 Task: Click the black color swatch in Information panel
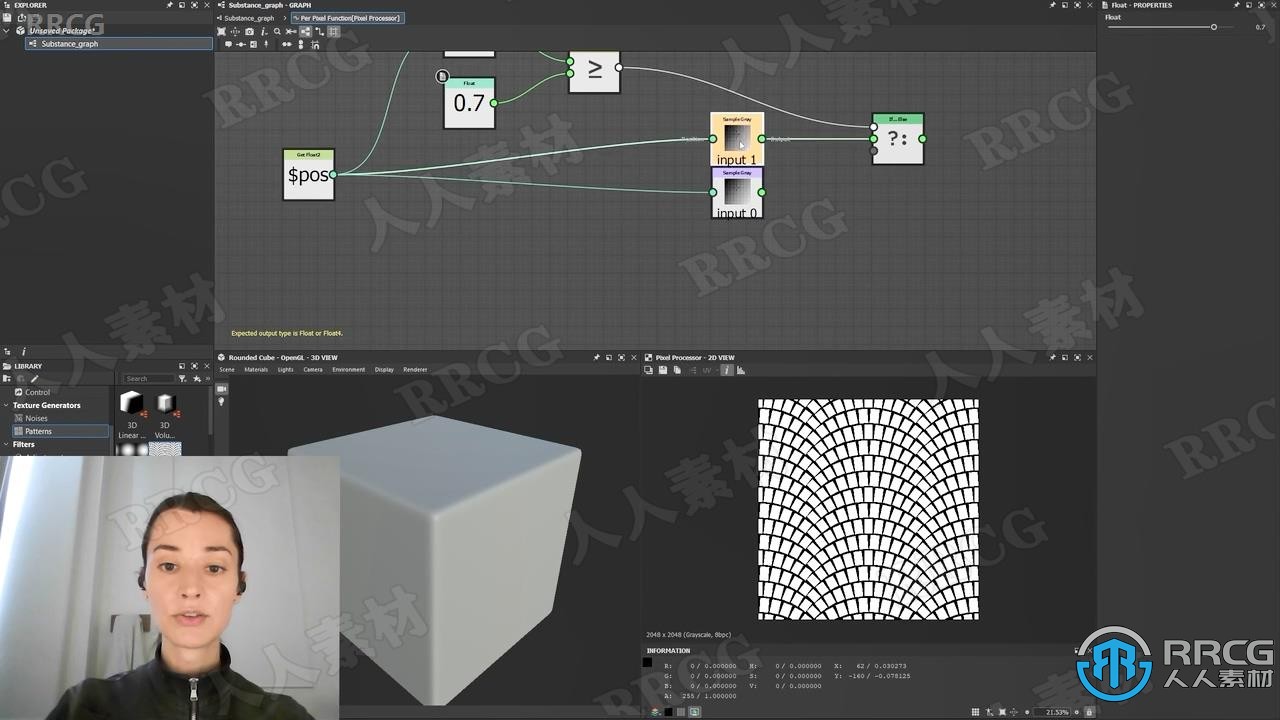647,662
